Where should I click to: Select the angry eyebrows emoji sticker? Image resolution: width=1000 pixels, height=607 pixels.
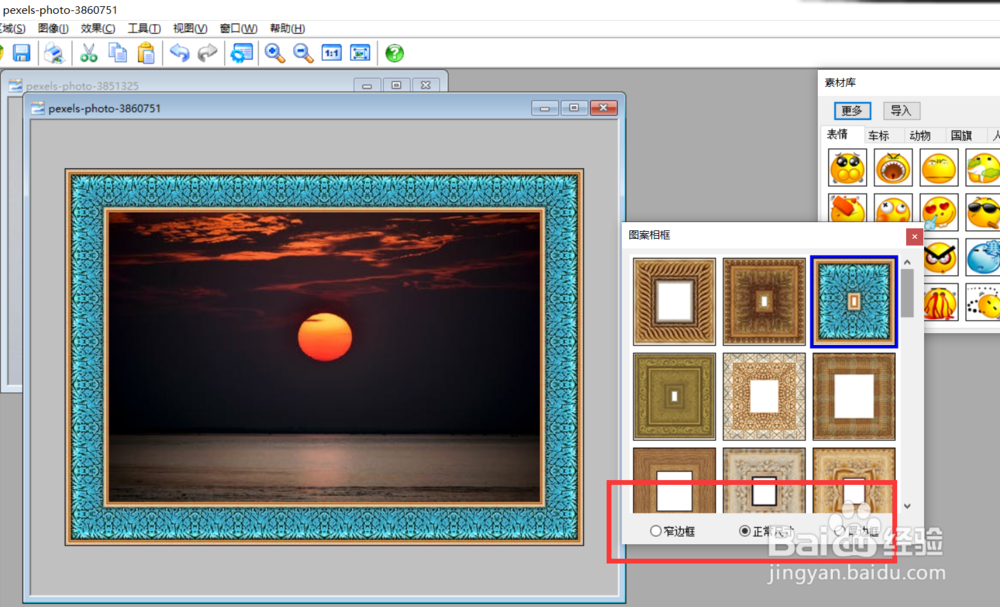pos(940,257)
